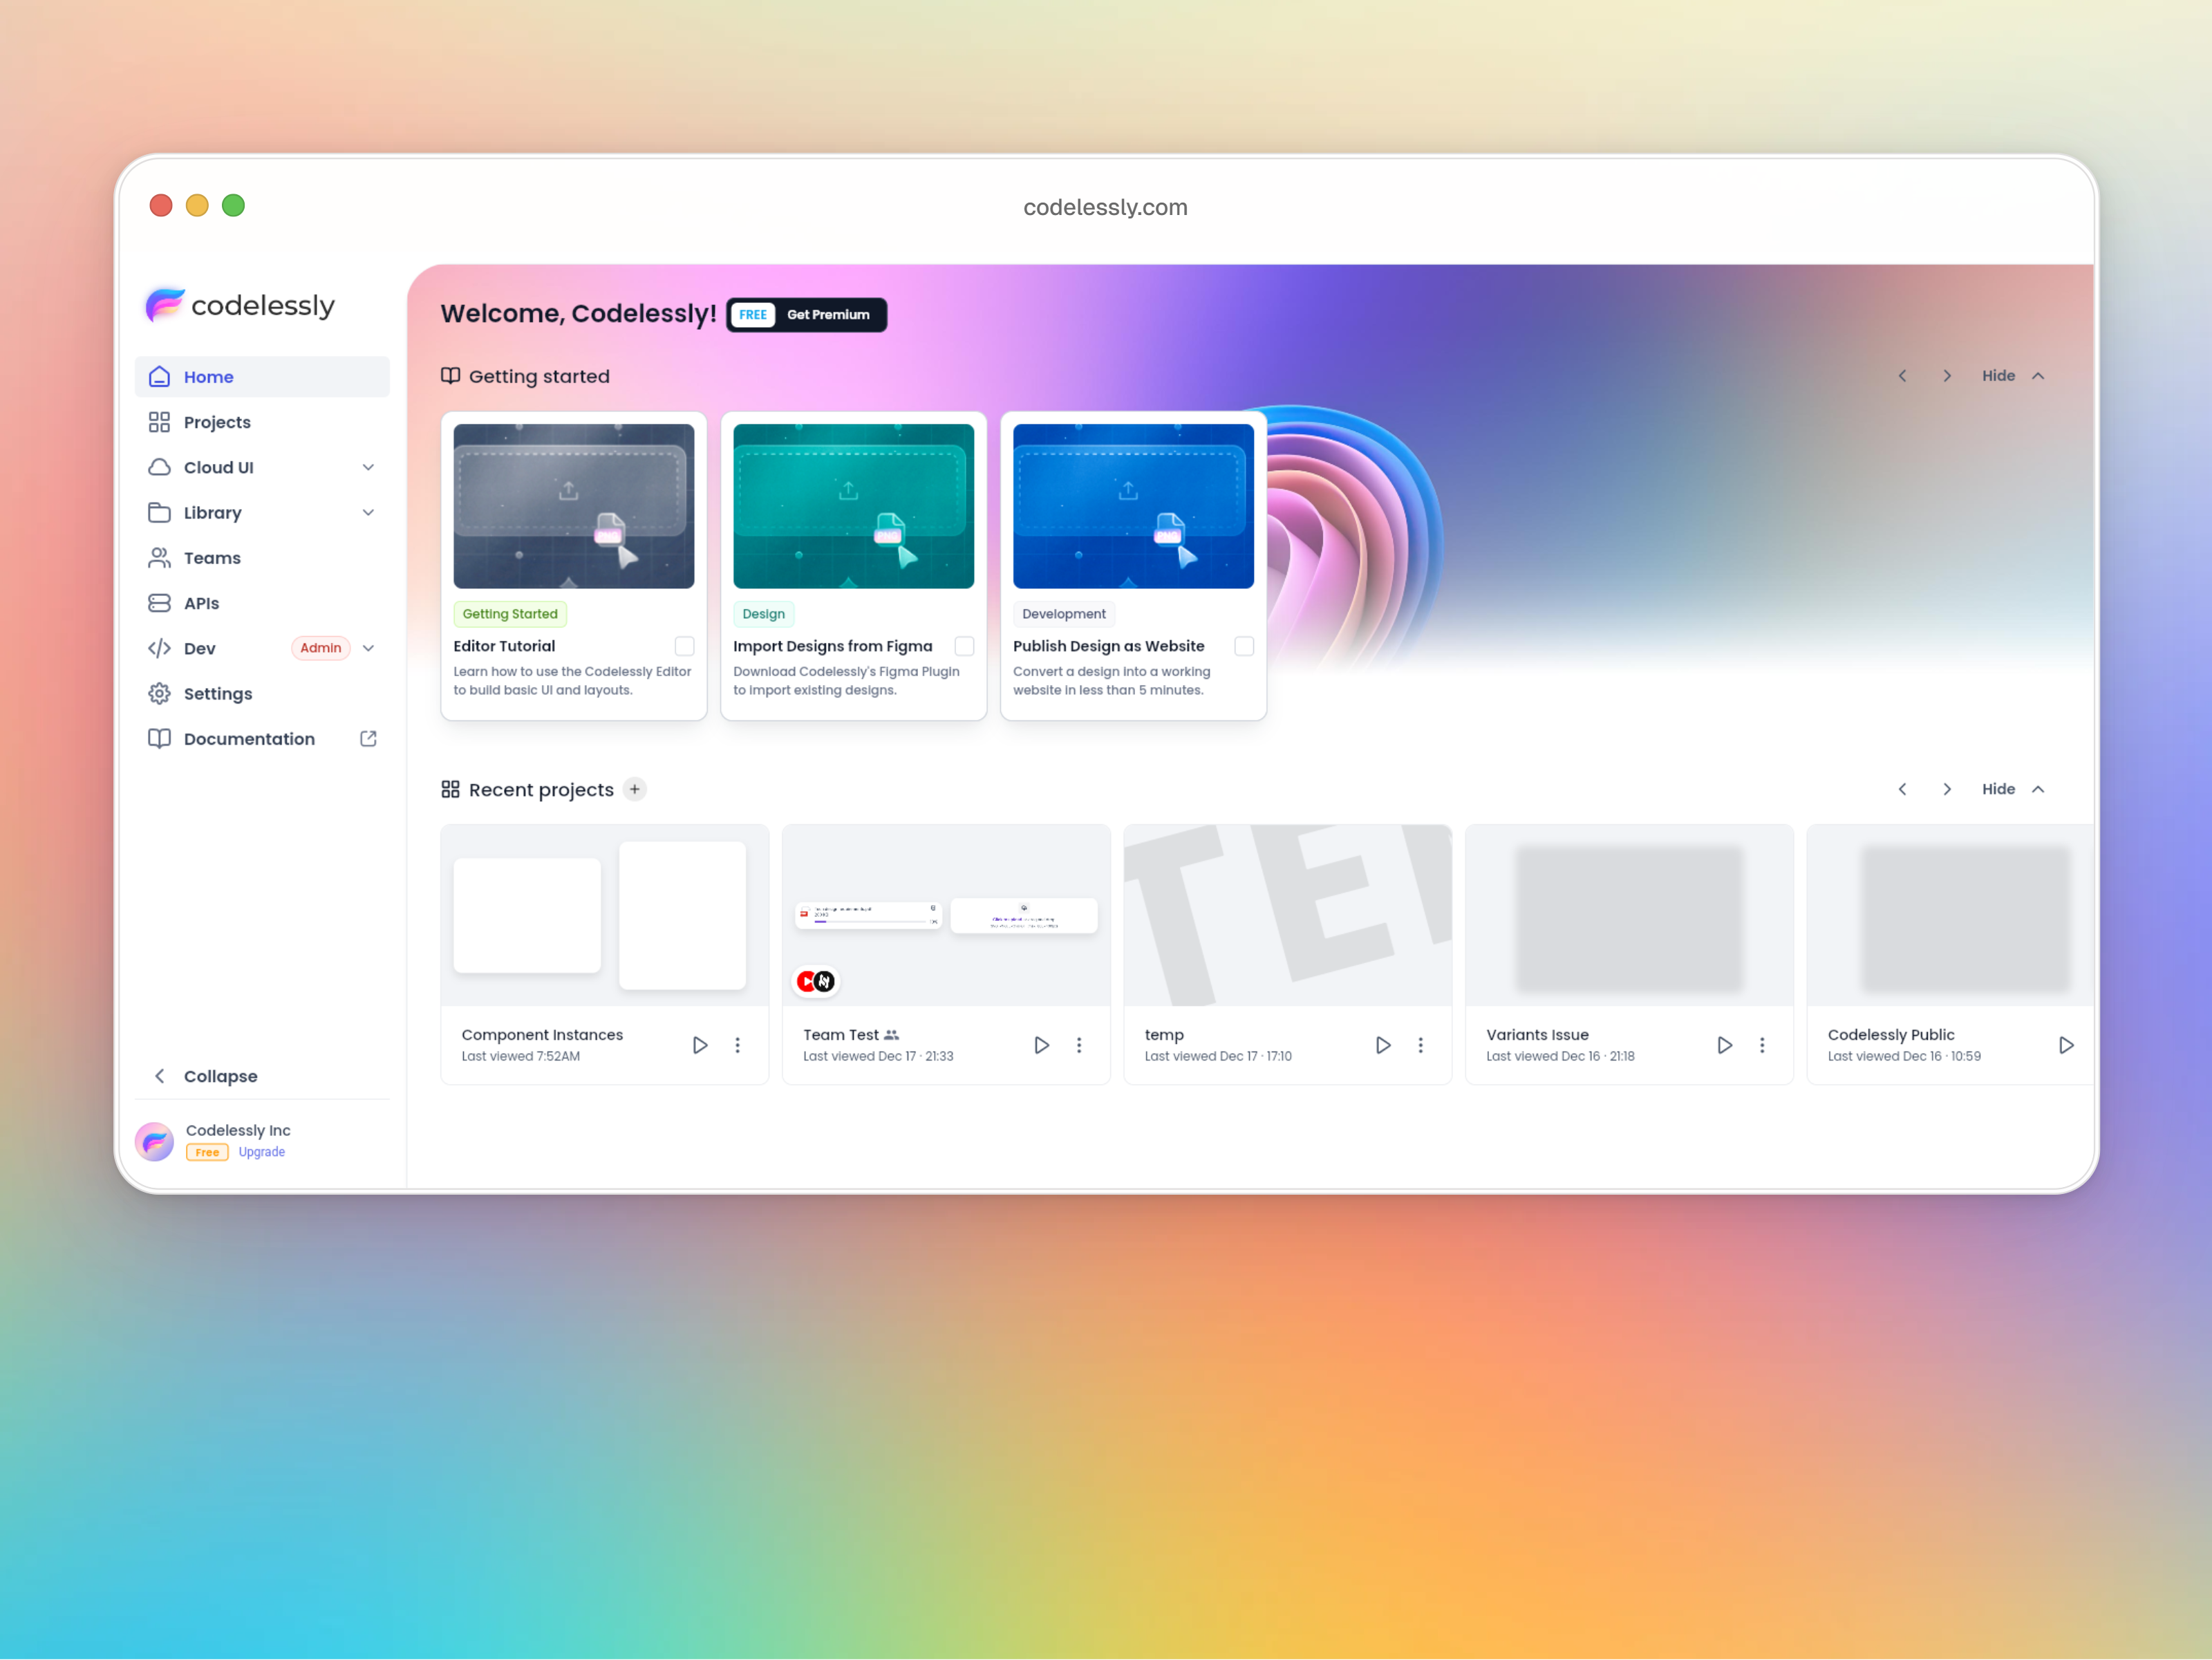Expand the Cloud UI chevron
This screenshot has width=2212, height=1660.
(368, 467)
